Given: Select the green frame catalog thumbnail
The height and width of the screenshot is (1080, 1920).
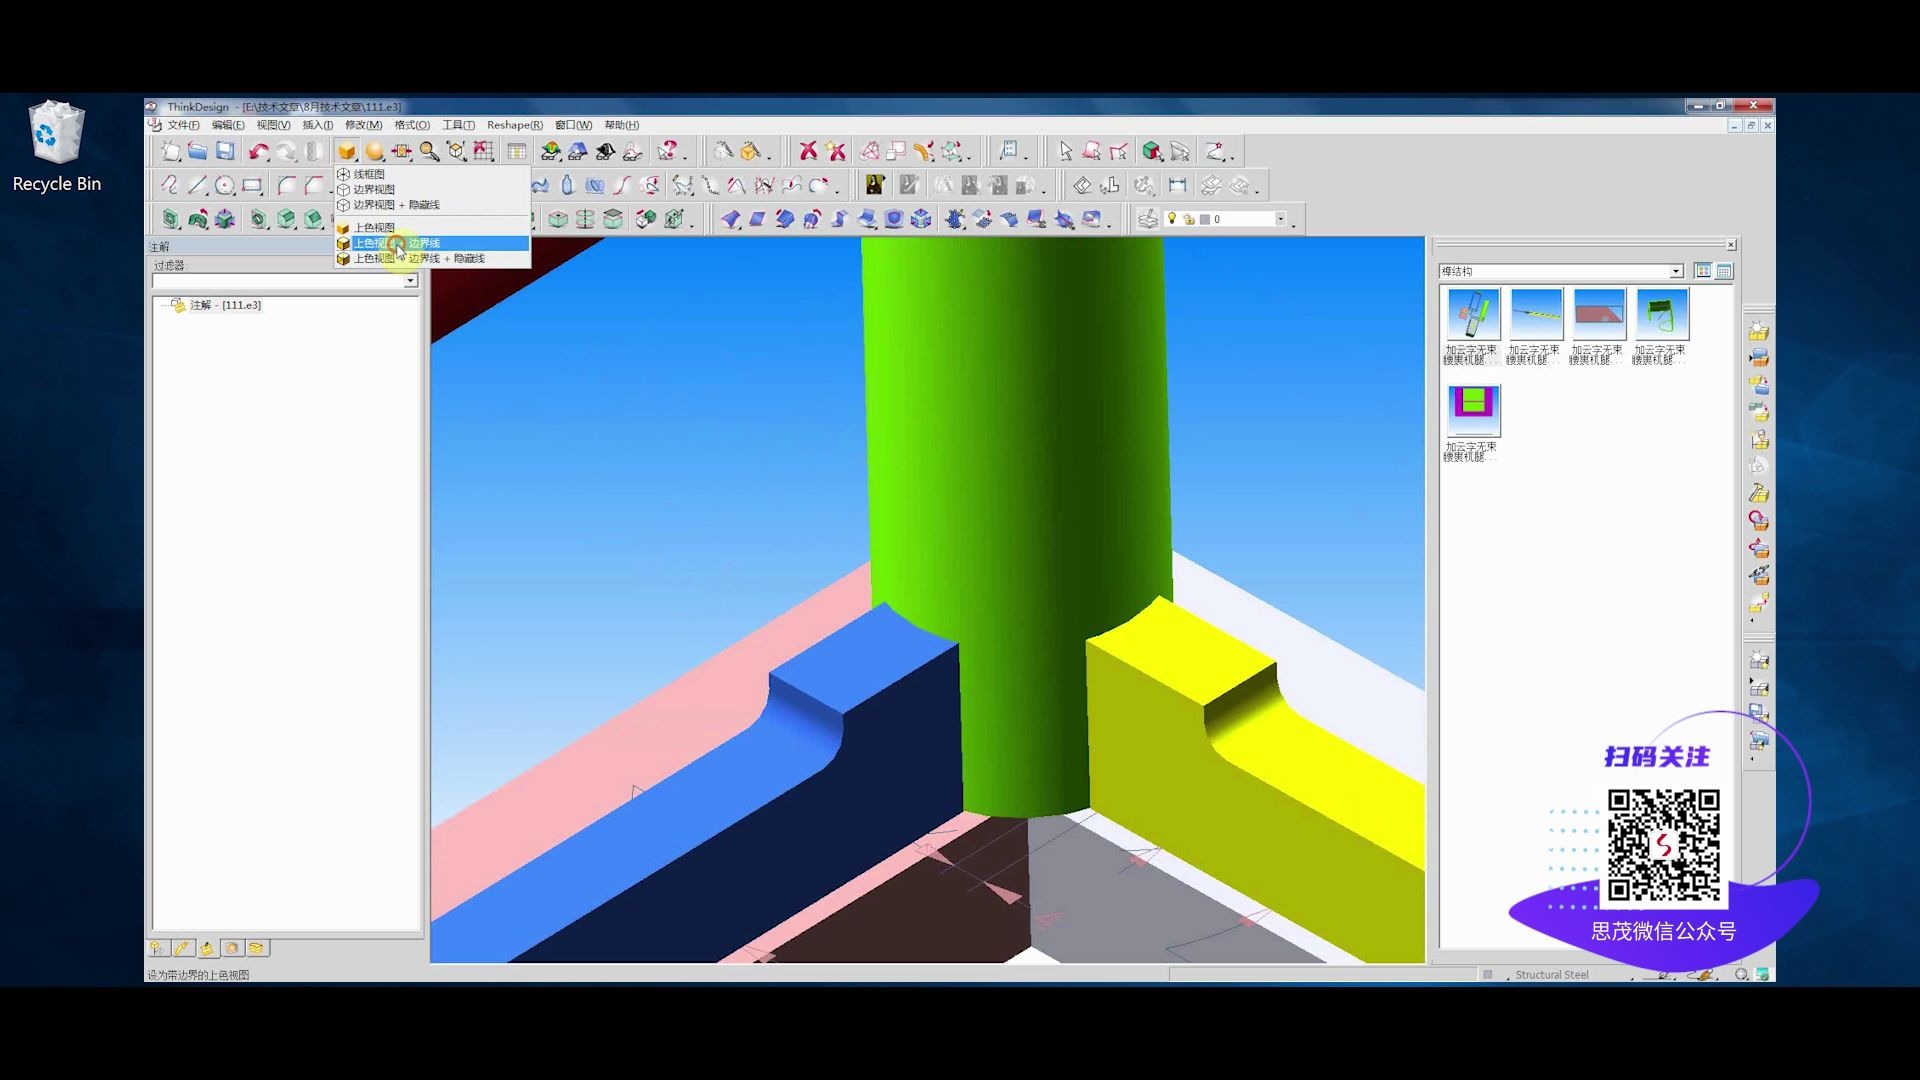Looking at the screenshot, I should [1661, 315].
